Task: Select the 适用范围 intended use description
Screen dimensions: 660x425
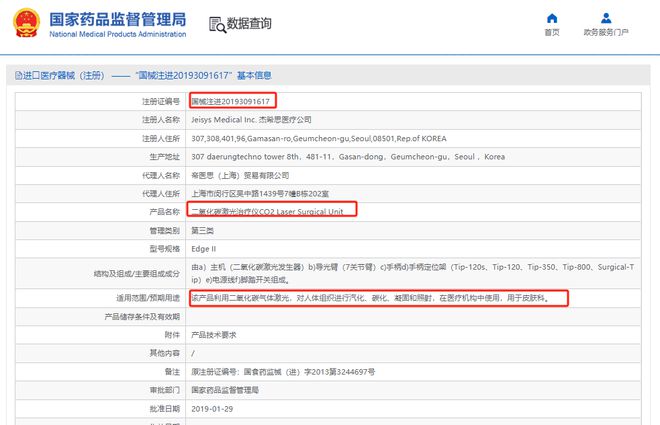Action: coord(370,298)
